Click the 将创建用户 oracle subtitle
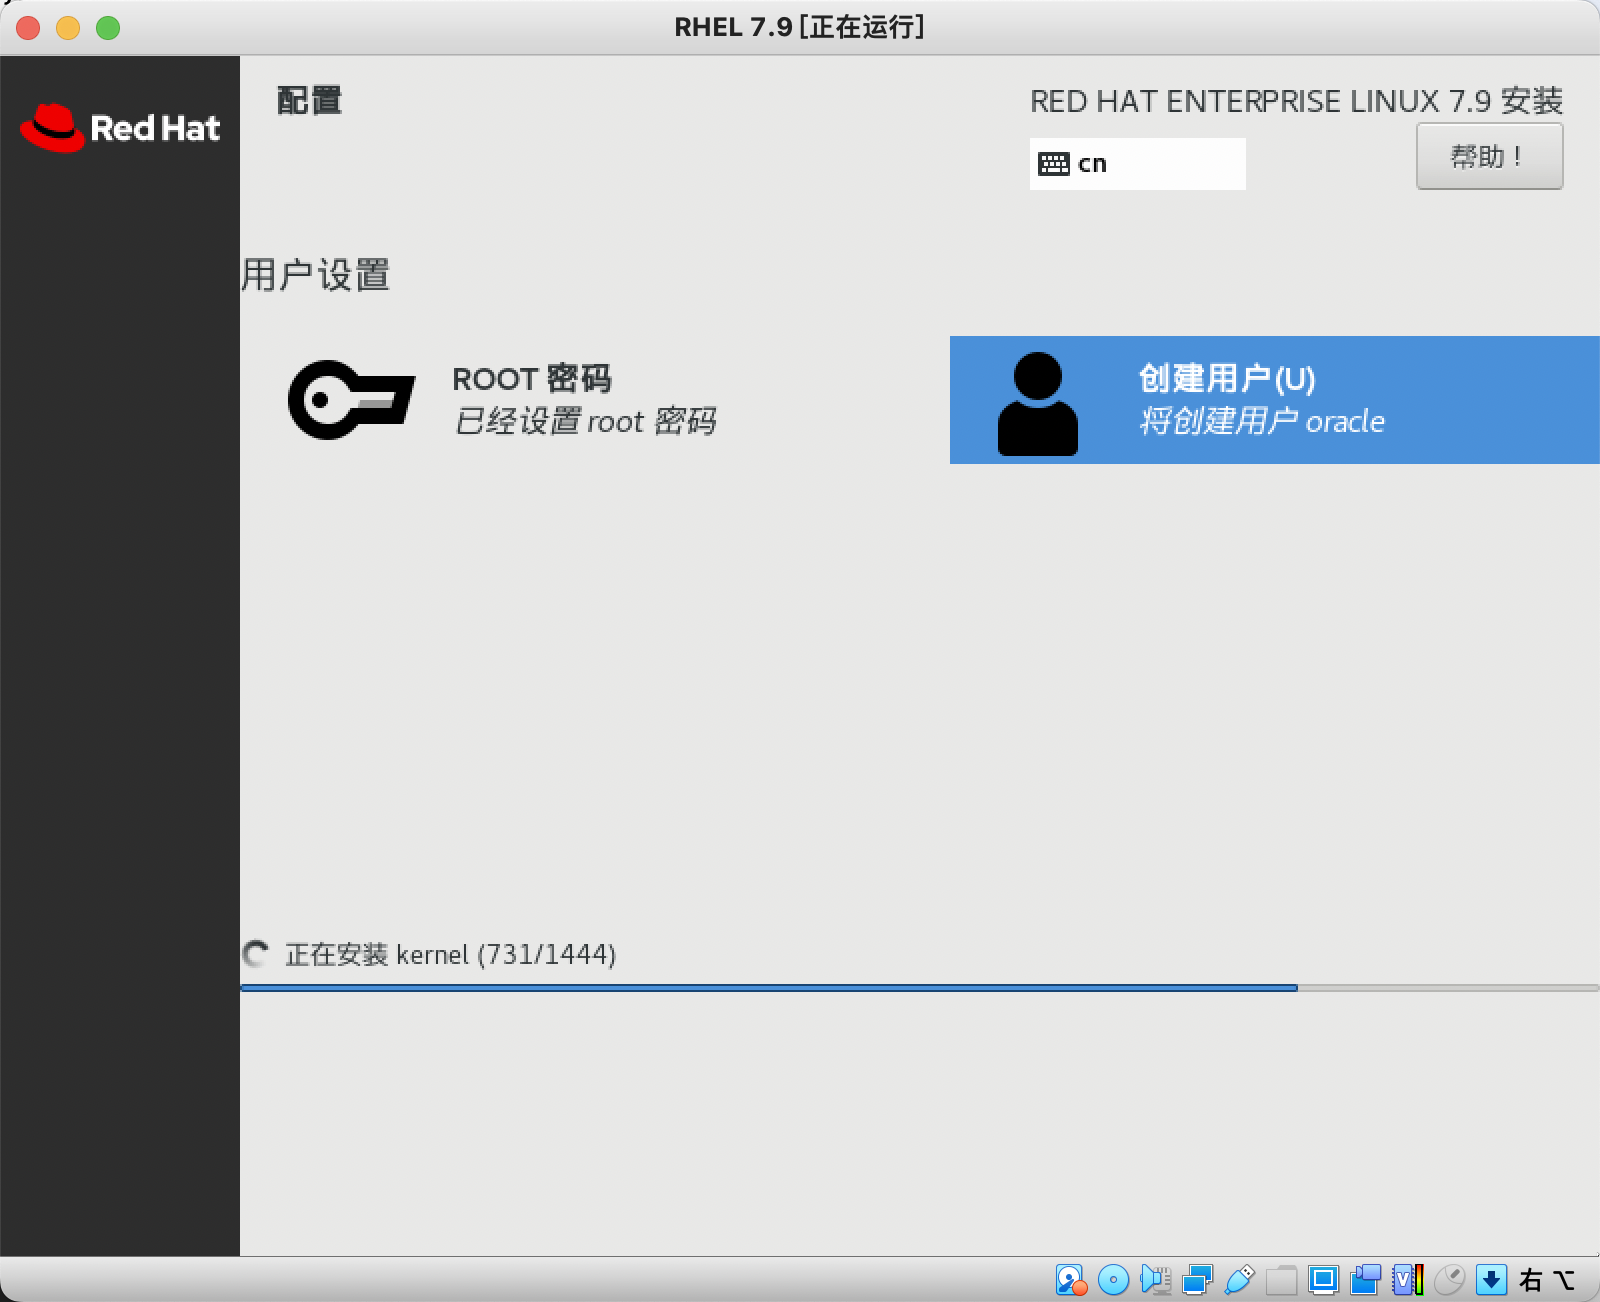1600x1302 pixels. coord(1262,421)
